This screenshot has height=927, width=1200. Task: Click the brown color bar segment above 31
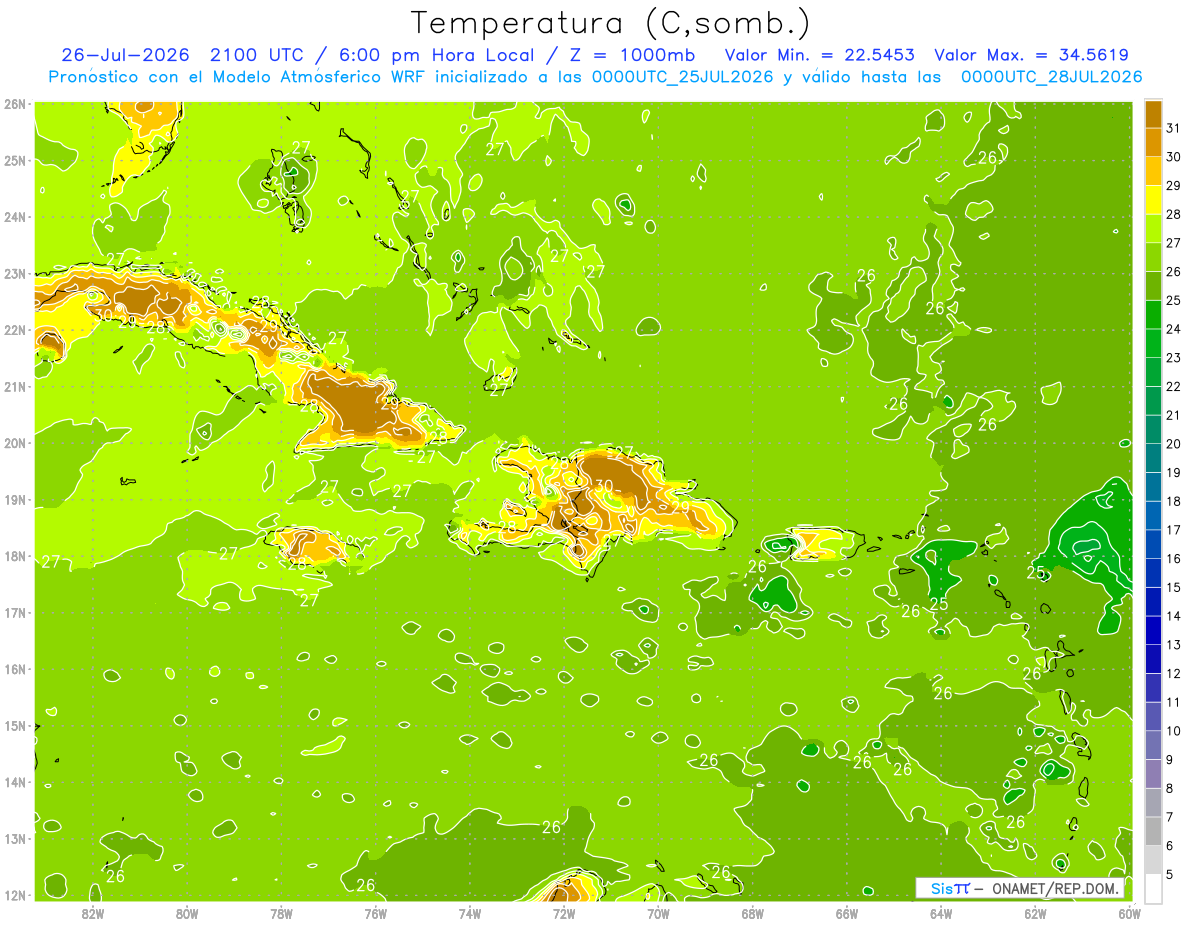click(1153, 114)
